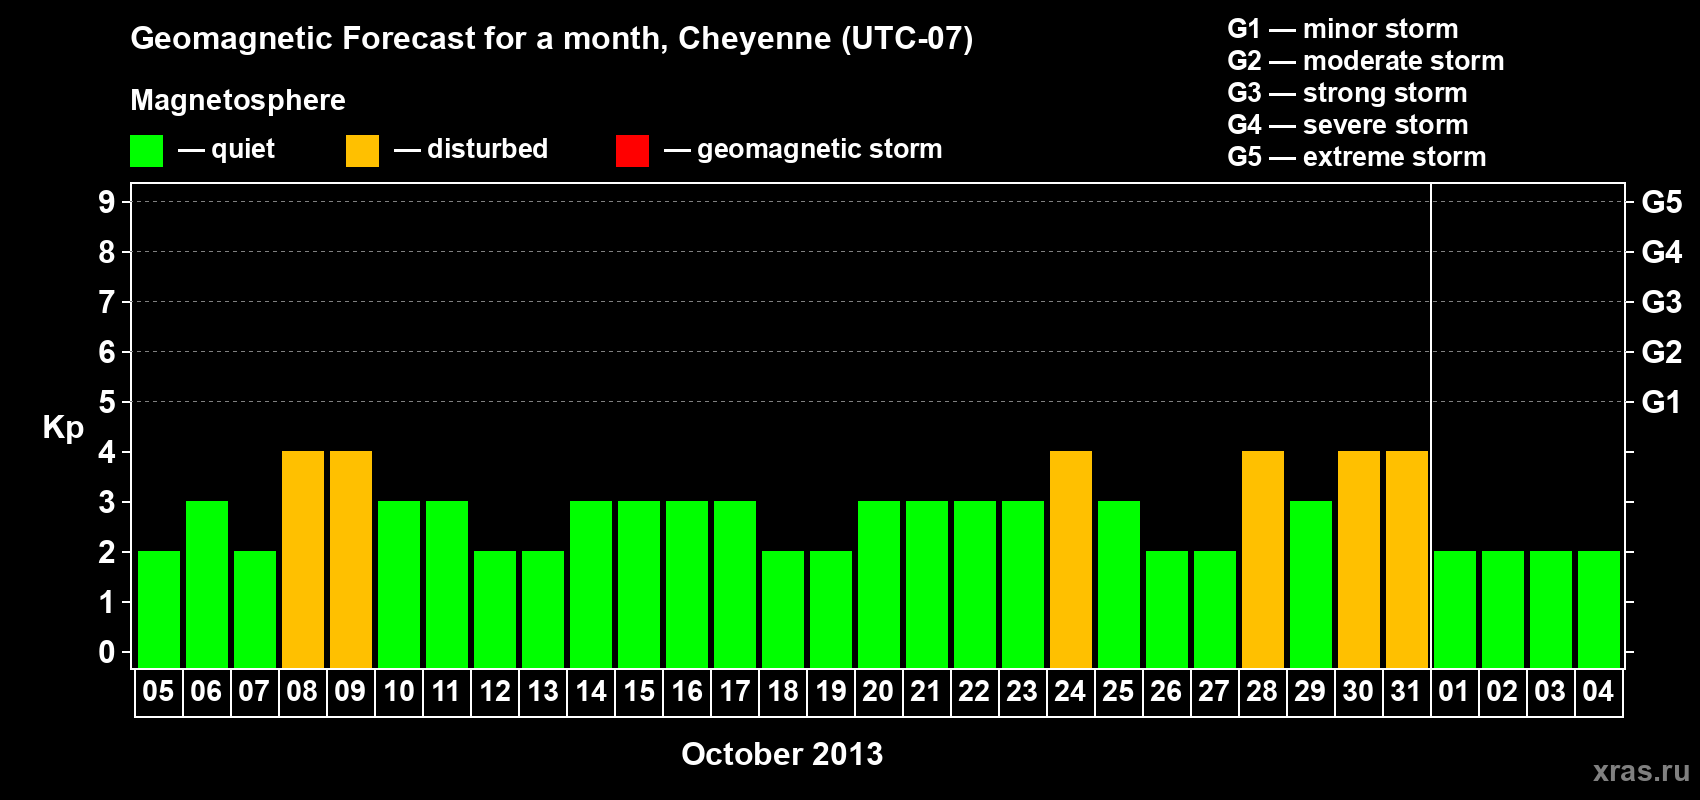1700x800 pixels.
Task: Select the orange bar for day 28
Action: [1263, 559]
